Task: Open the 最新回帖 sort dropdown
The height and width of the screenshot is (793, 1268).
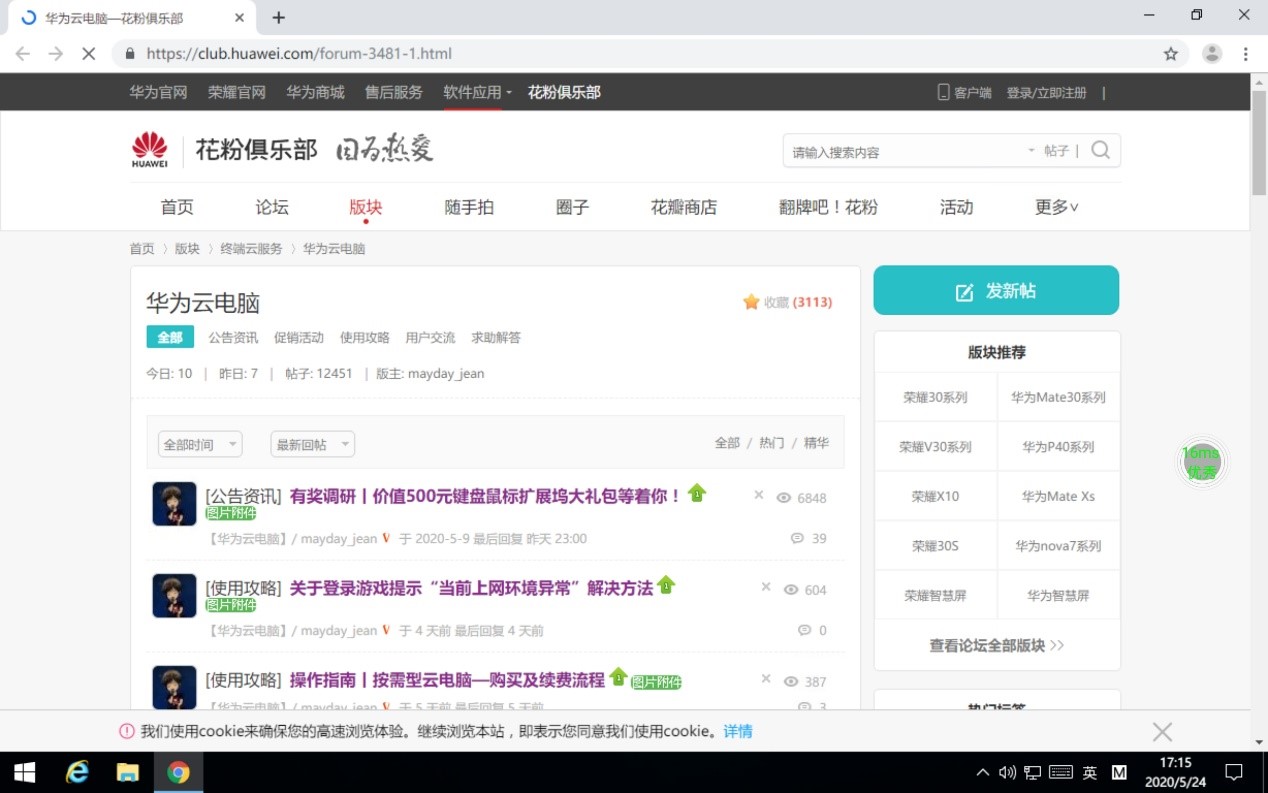Action: click(312, 444)
